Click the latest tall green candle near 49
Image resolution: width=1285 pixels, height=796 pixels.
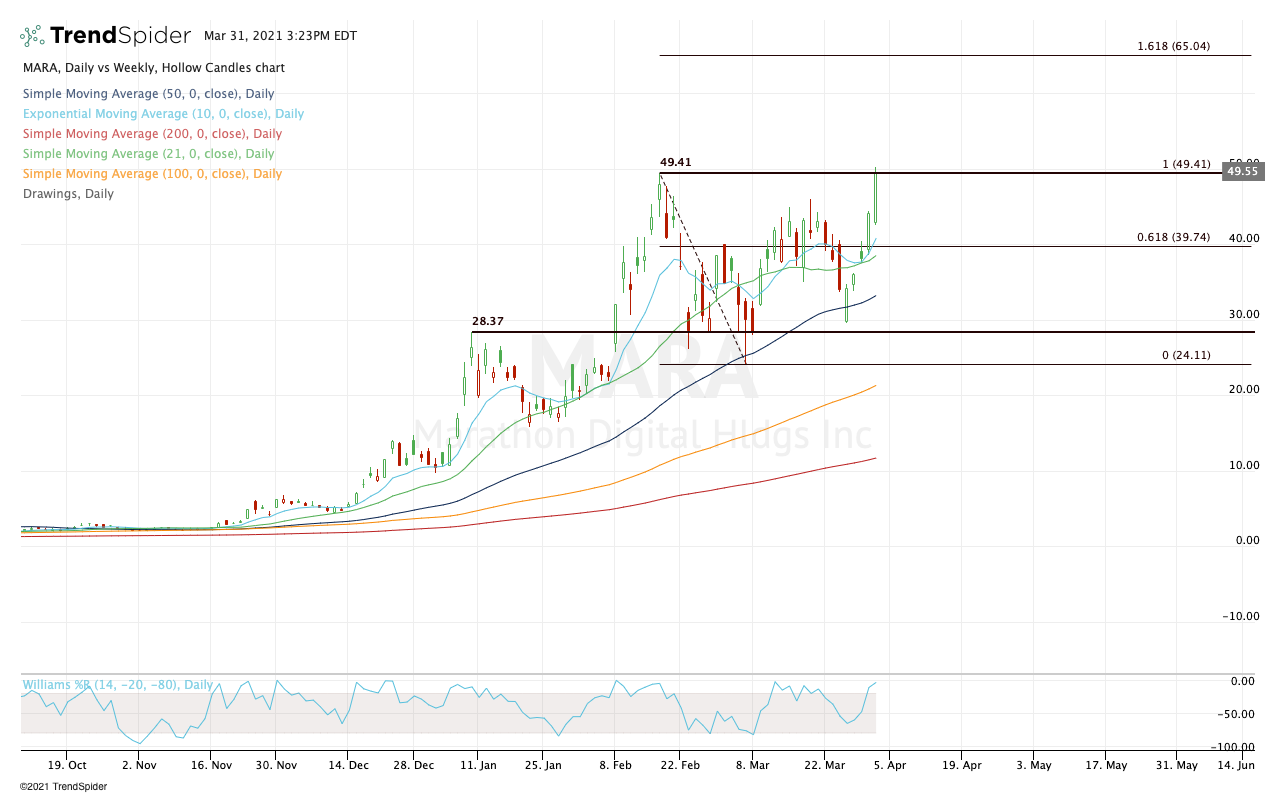(875, 196)
